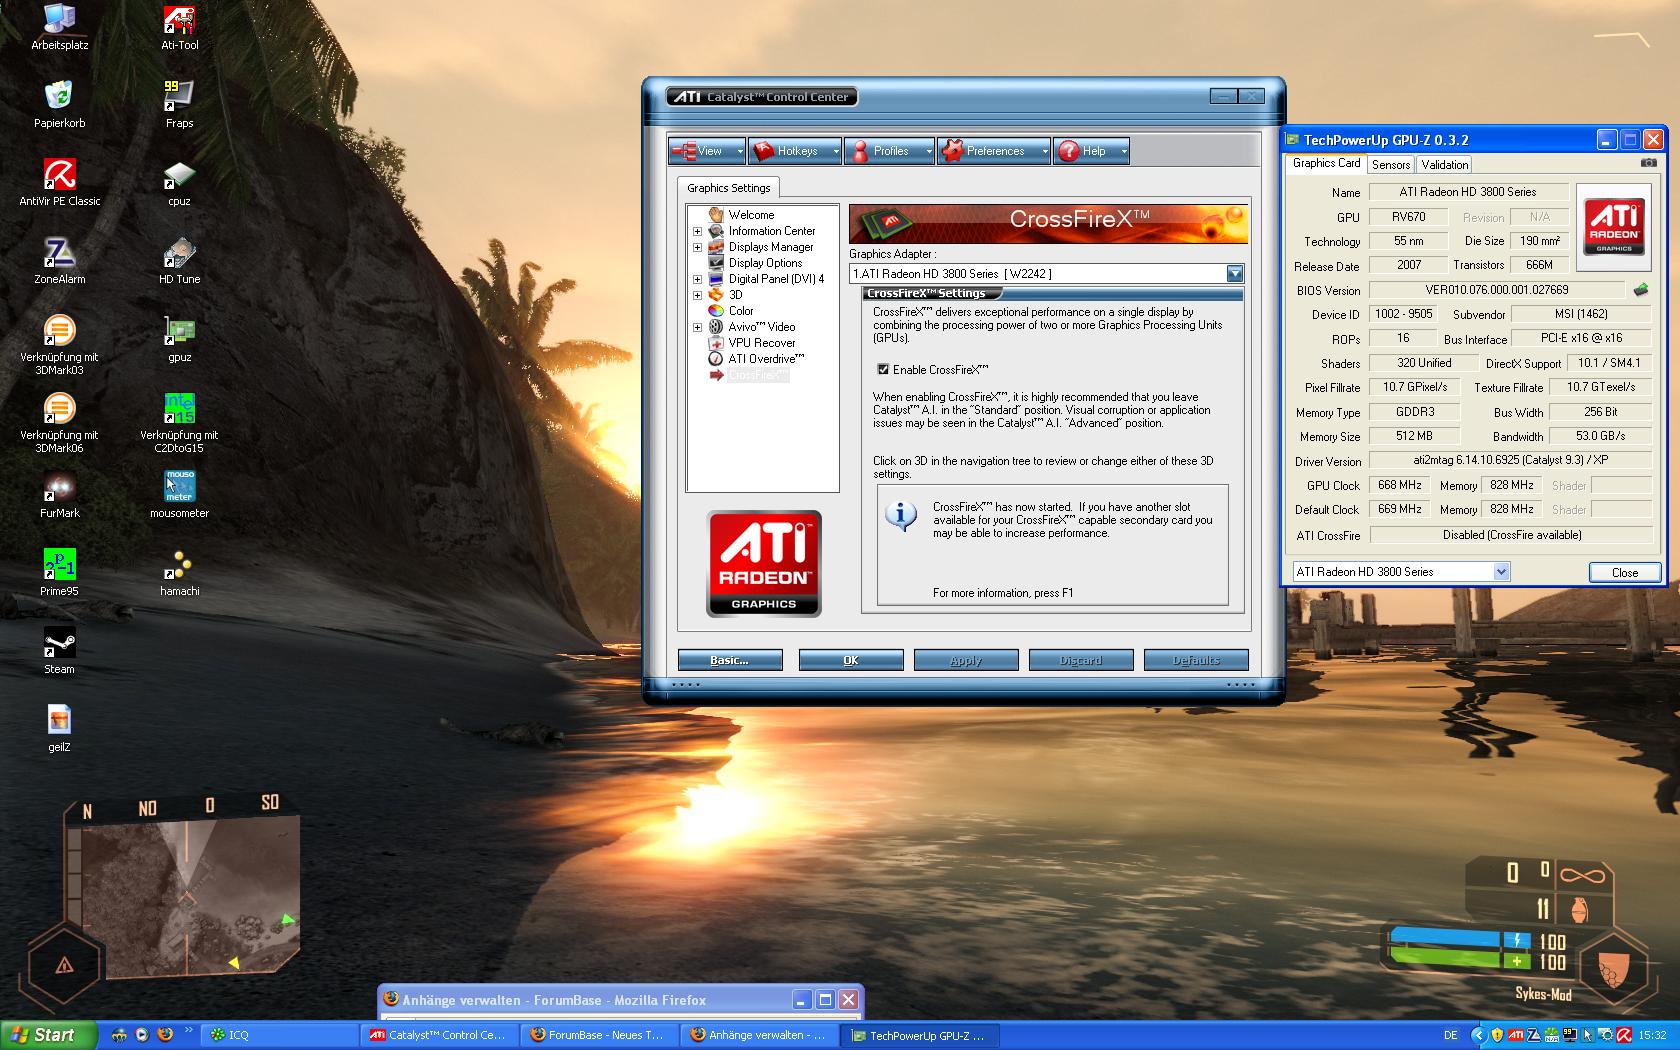Open the Graphics Adapter dropdown list
Viewport: 1680px width, 1050px height.
1235,273
